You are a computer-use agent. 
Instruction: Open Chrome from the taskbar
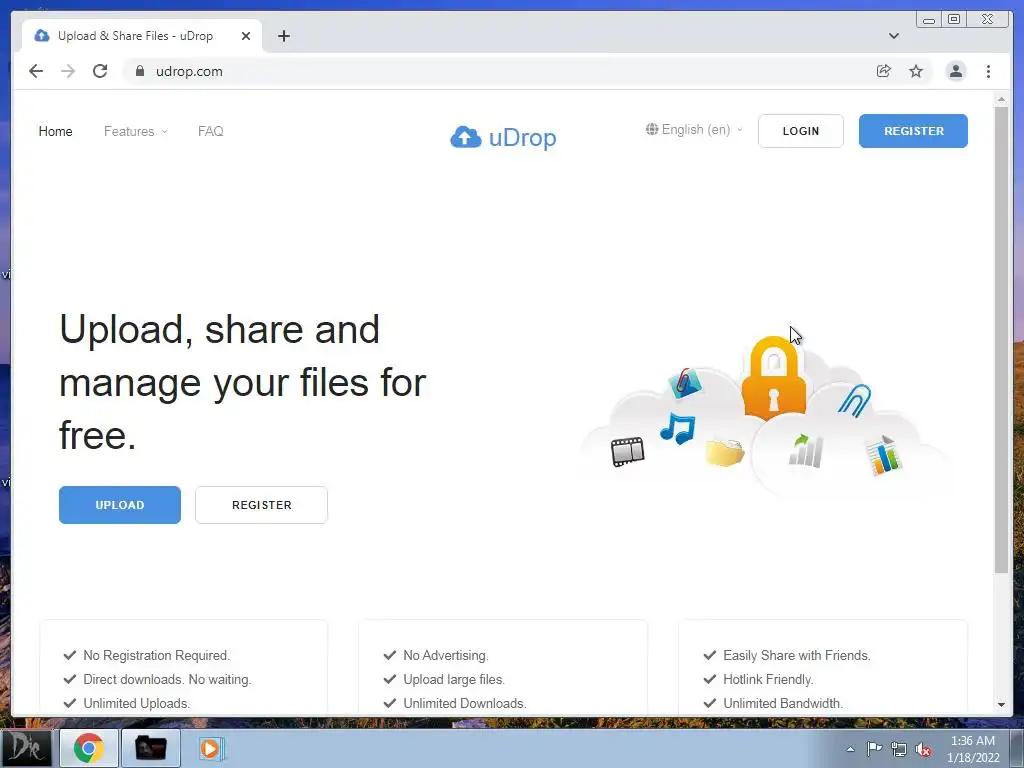point(89,748)
